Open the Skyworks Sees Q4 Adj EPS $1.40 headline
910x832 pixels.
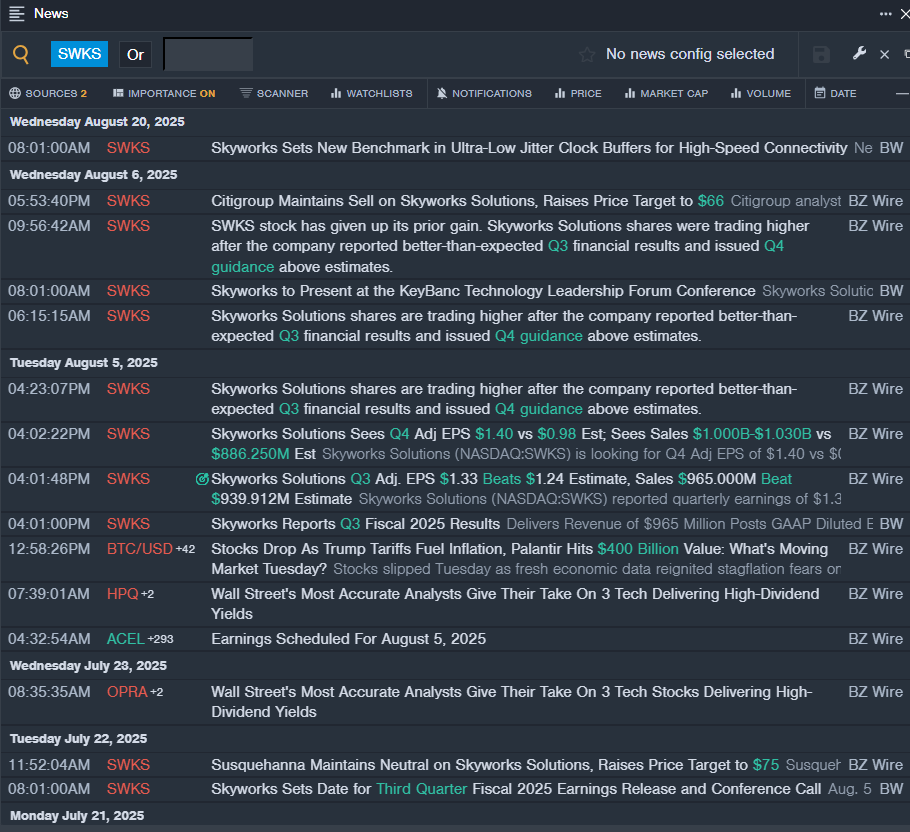click(521, 444)
